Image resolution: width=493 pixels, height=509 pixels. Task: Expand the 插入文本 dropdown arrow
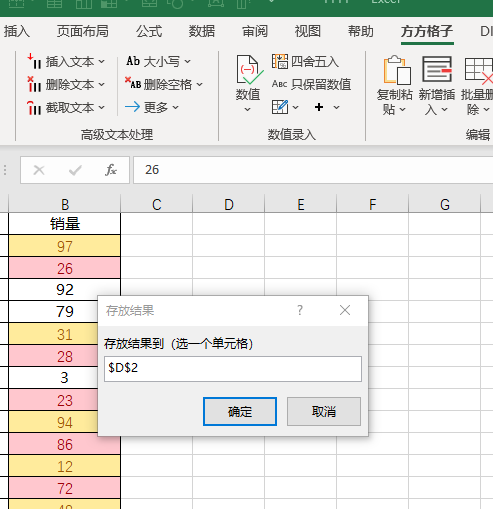tap(102, 62)
